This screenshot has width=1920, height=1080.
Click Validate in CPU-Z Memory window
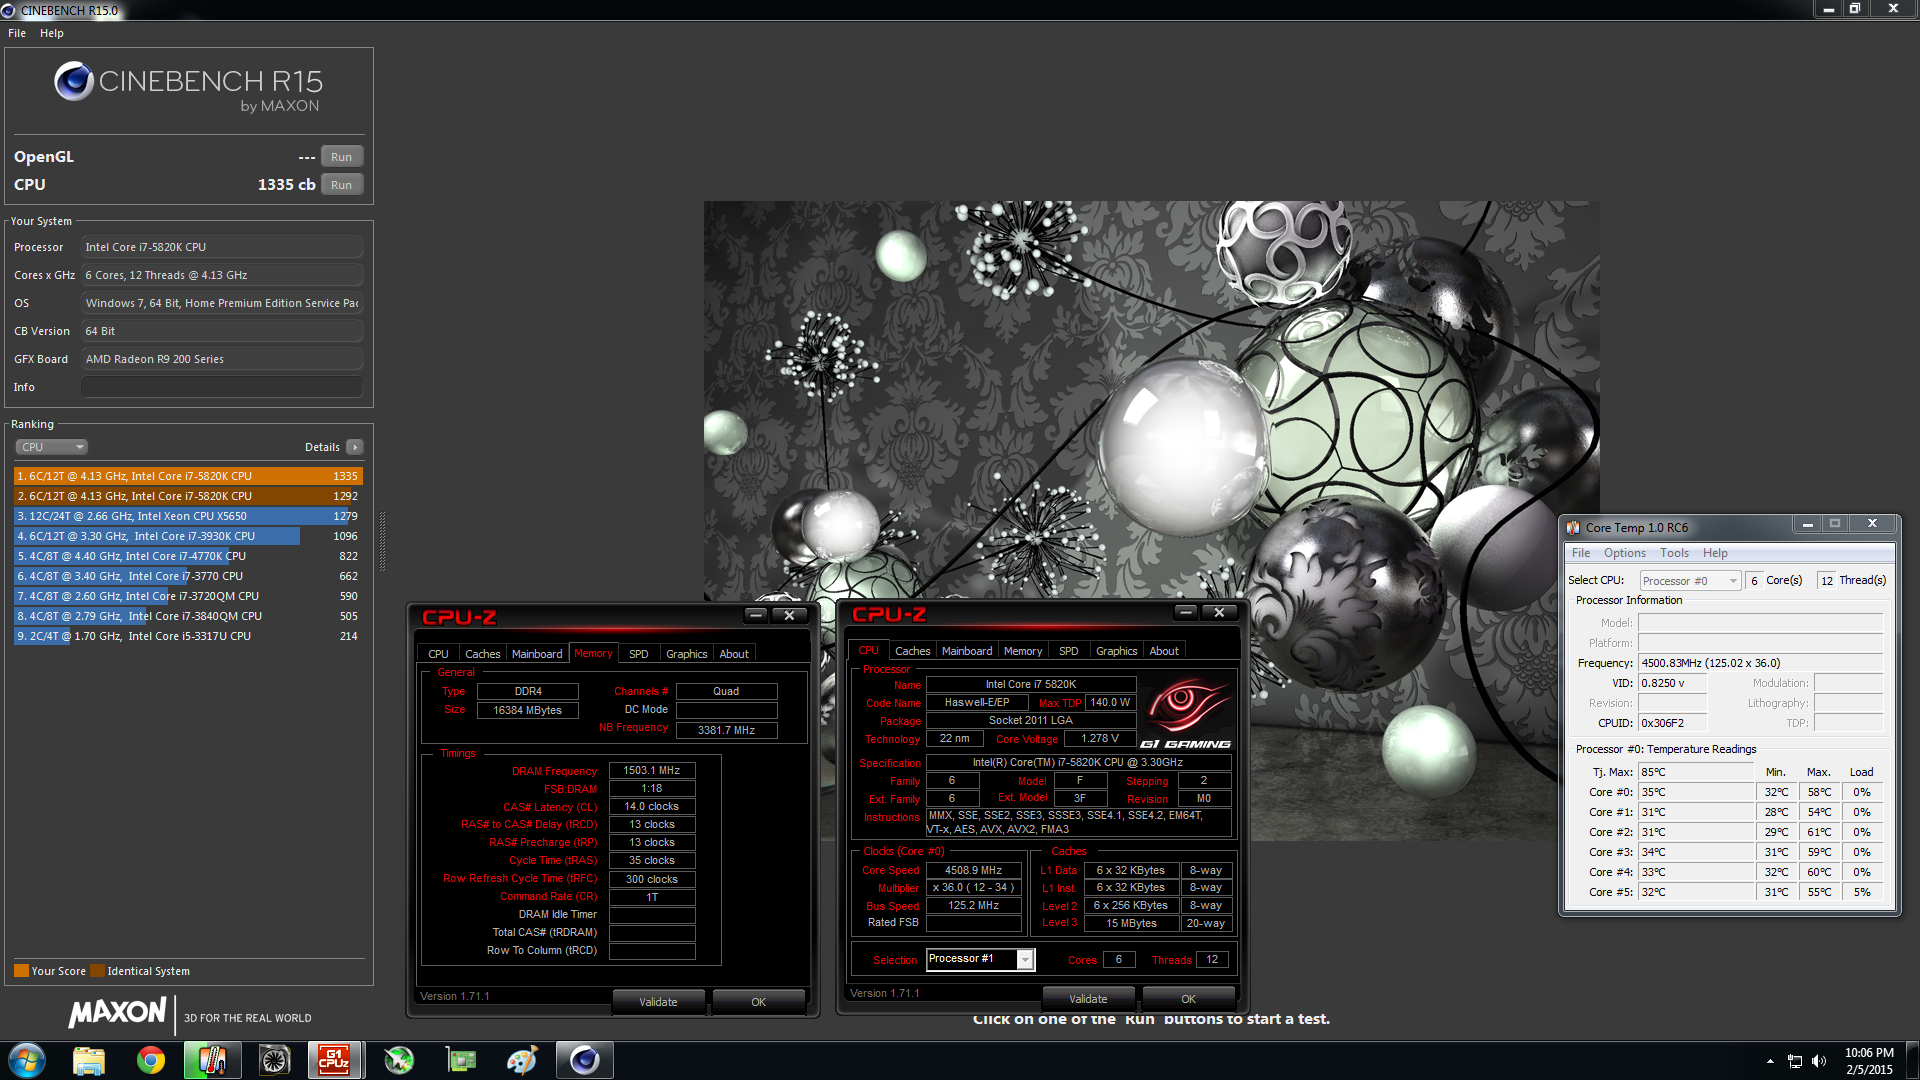[658, 1002]
